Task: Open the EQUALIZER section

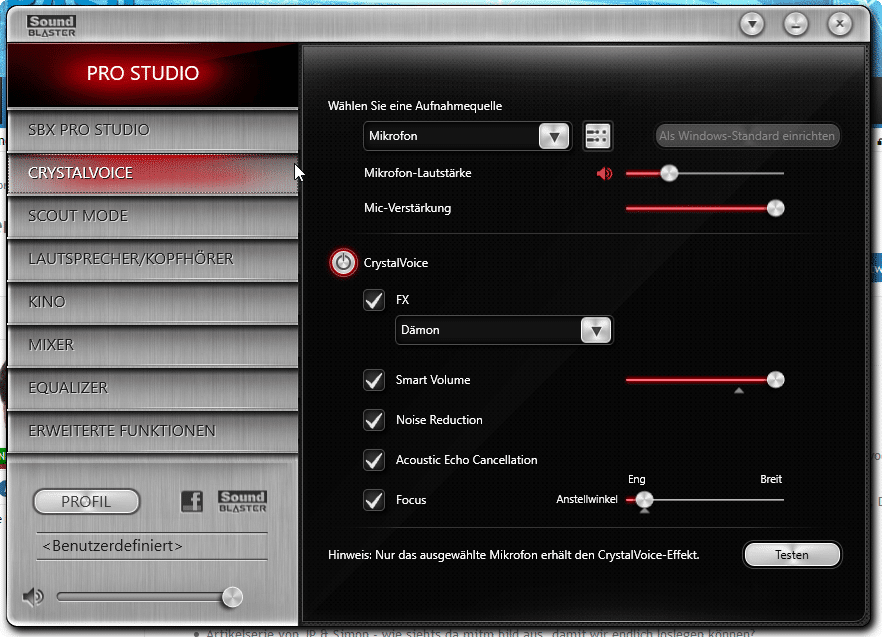Action: pyautogui.click(x=152, y=388)
